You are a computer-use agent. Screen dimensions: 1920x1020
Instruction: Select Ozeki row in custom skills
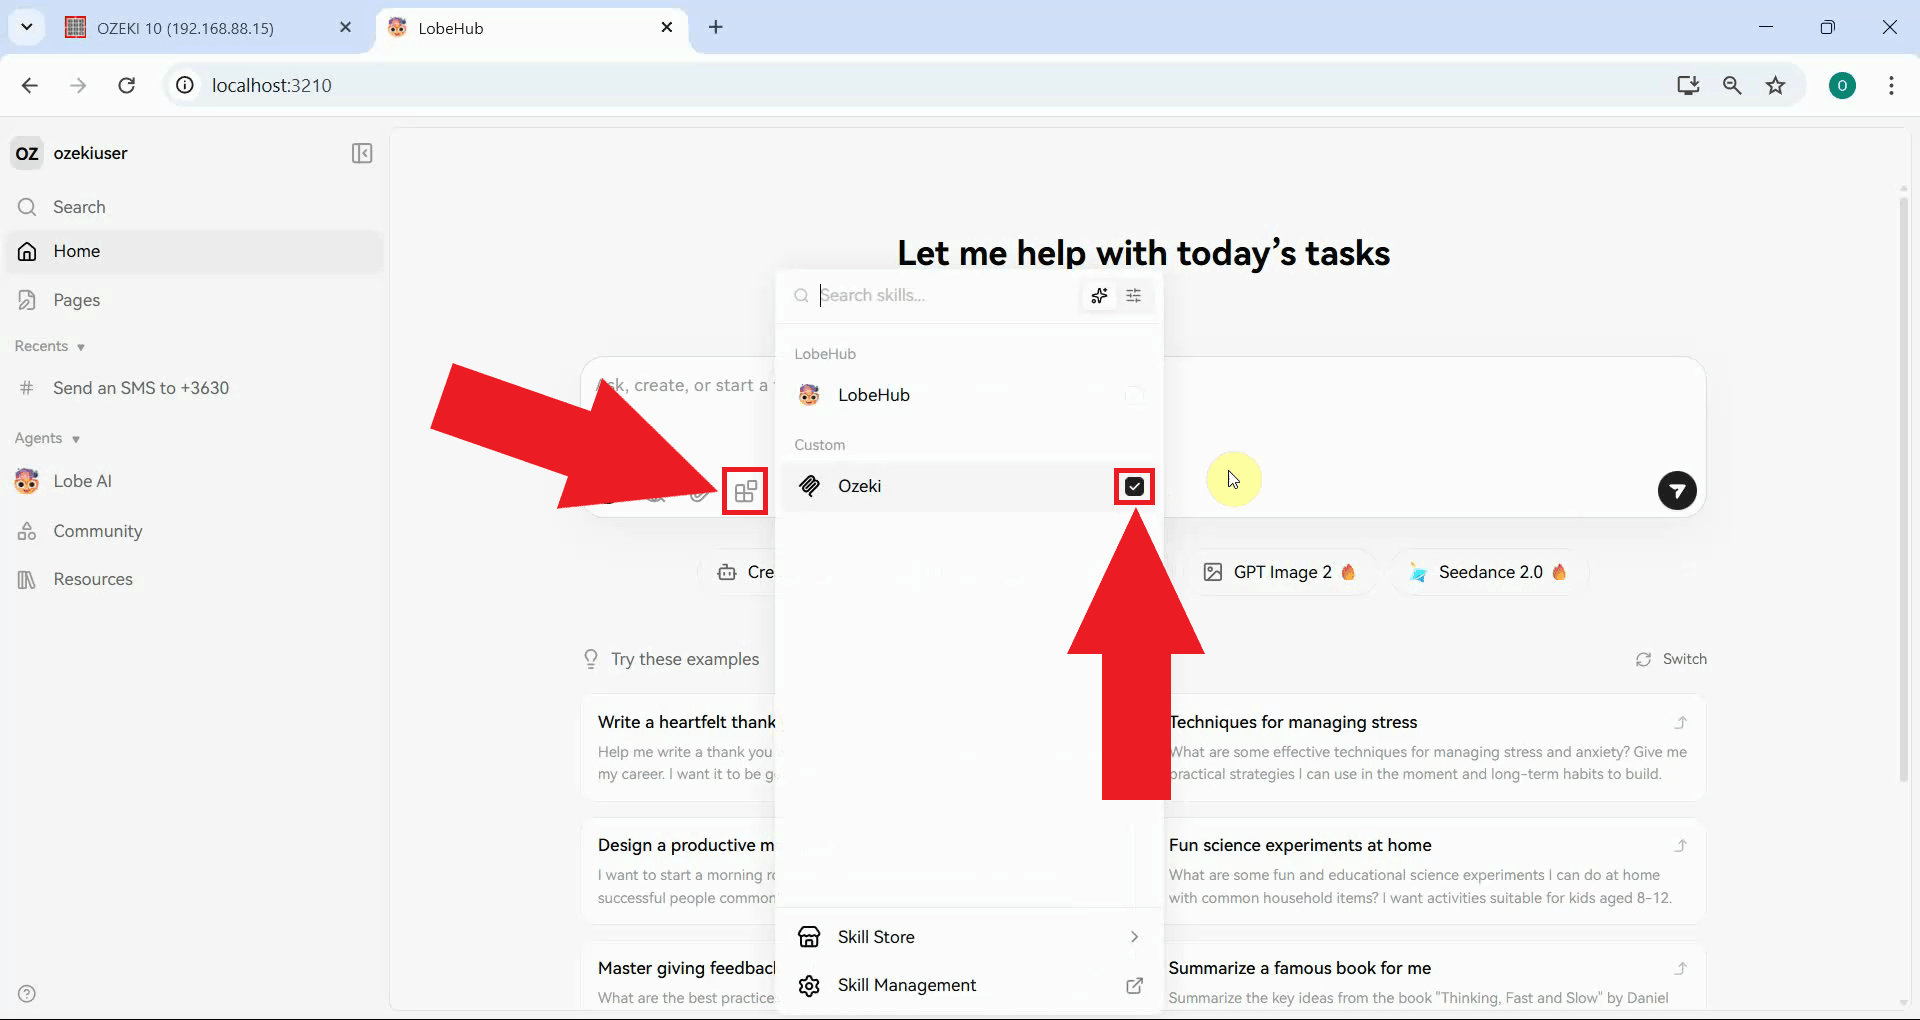[969, 486]
